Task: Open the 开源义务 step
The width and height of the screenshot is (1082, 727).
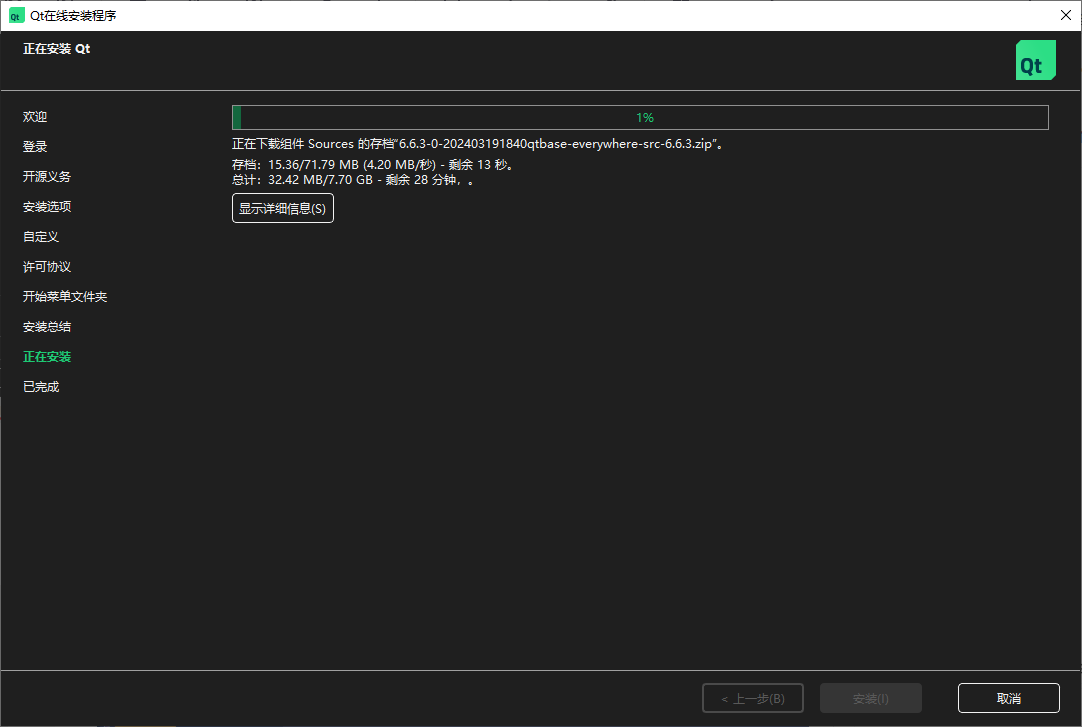Action: pyautogui.click(x=44, y=176)
